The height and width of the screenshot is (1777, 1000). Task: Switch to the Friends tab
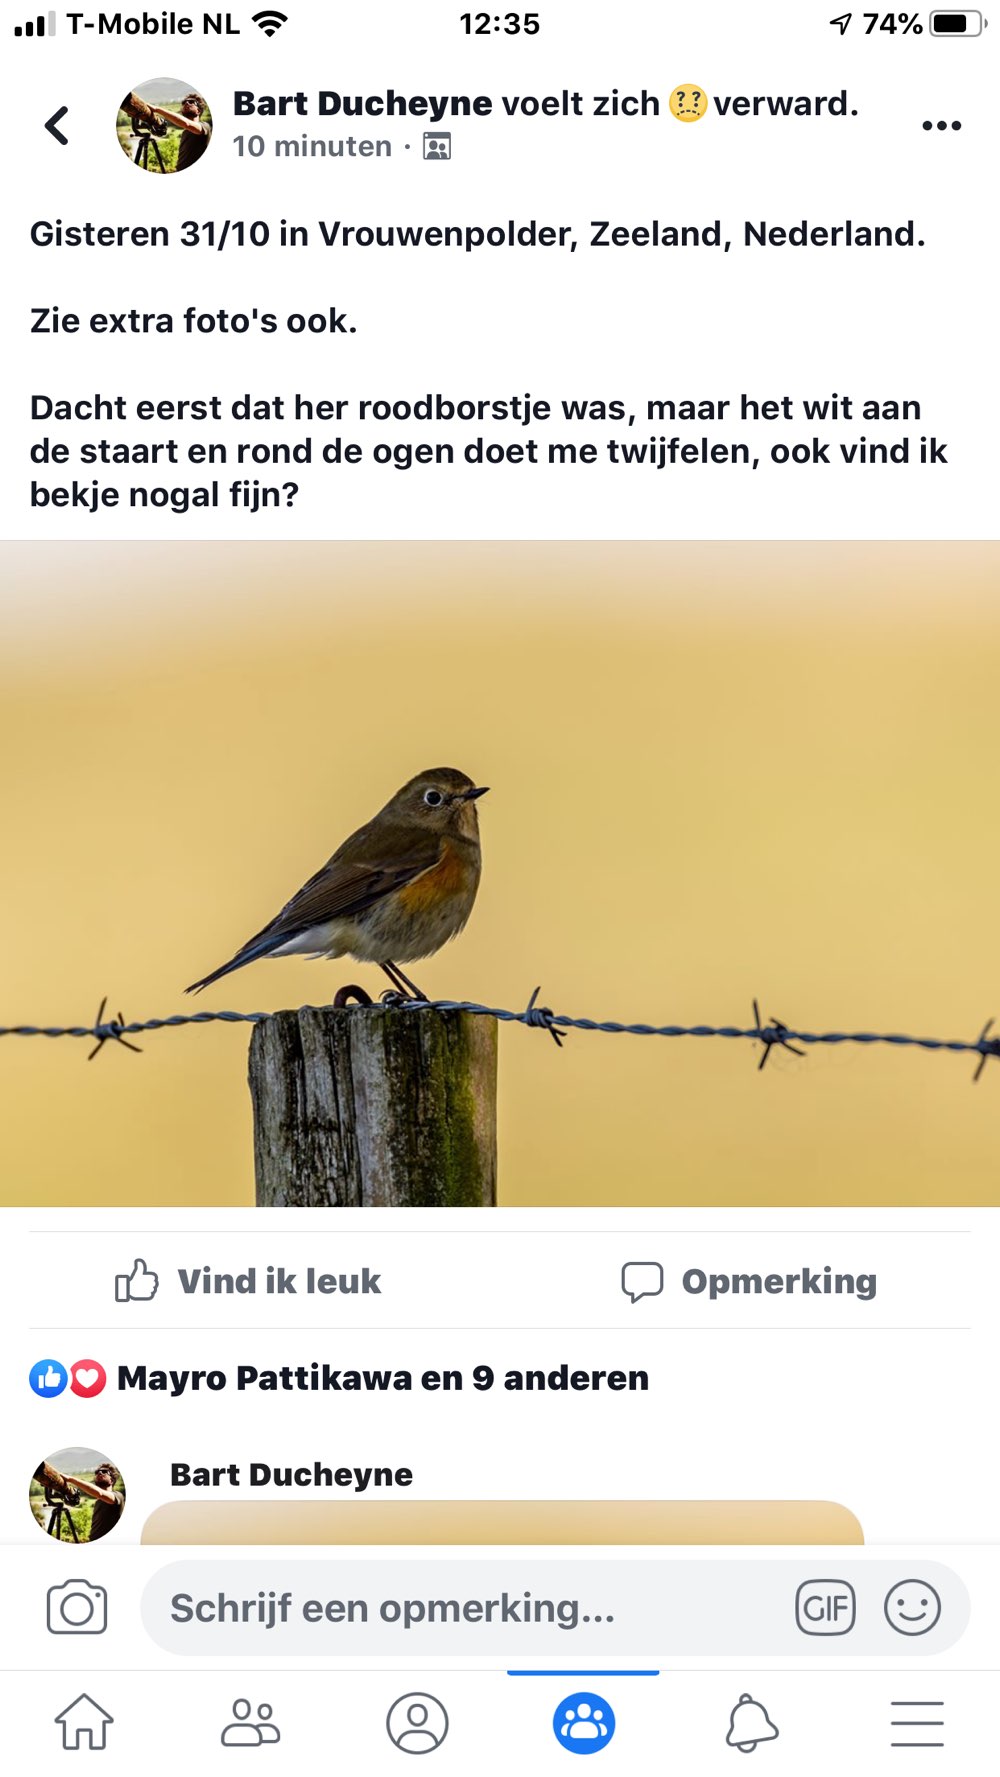(250, 1722)
